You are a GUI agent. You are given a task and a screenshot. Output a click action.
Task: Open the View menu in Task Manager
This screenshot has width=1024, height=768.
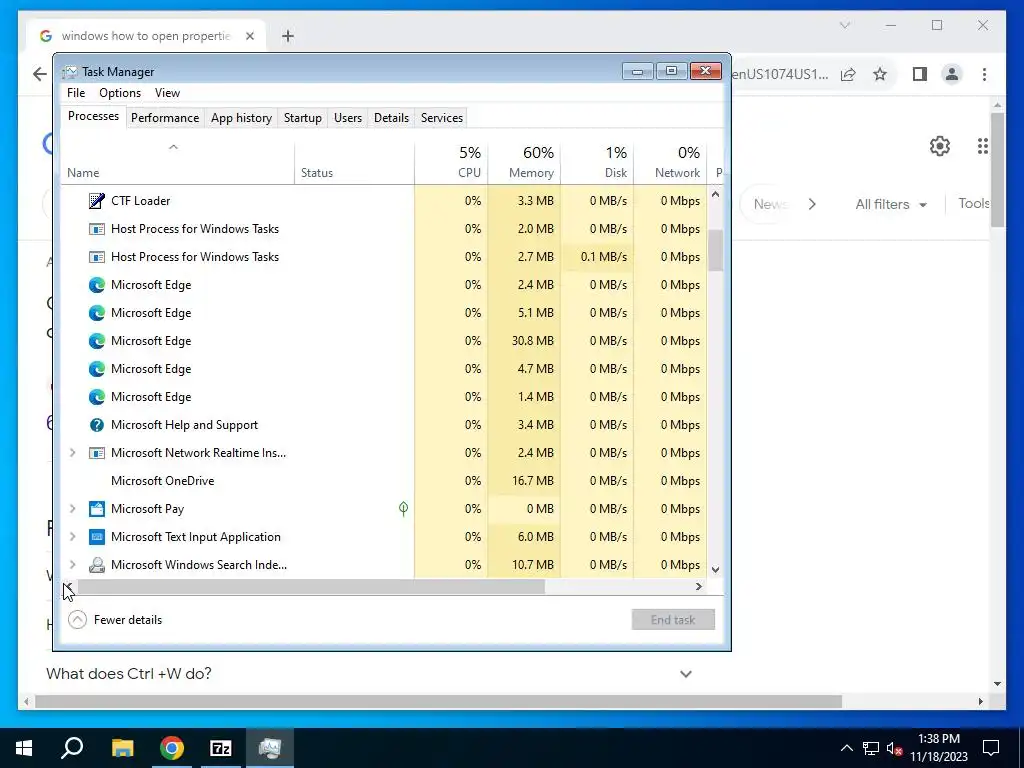click(167, 93)
